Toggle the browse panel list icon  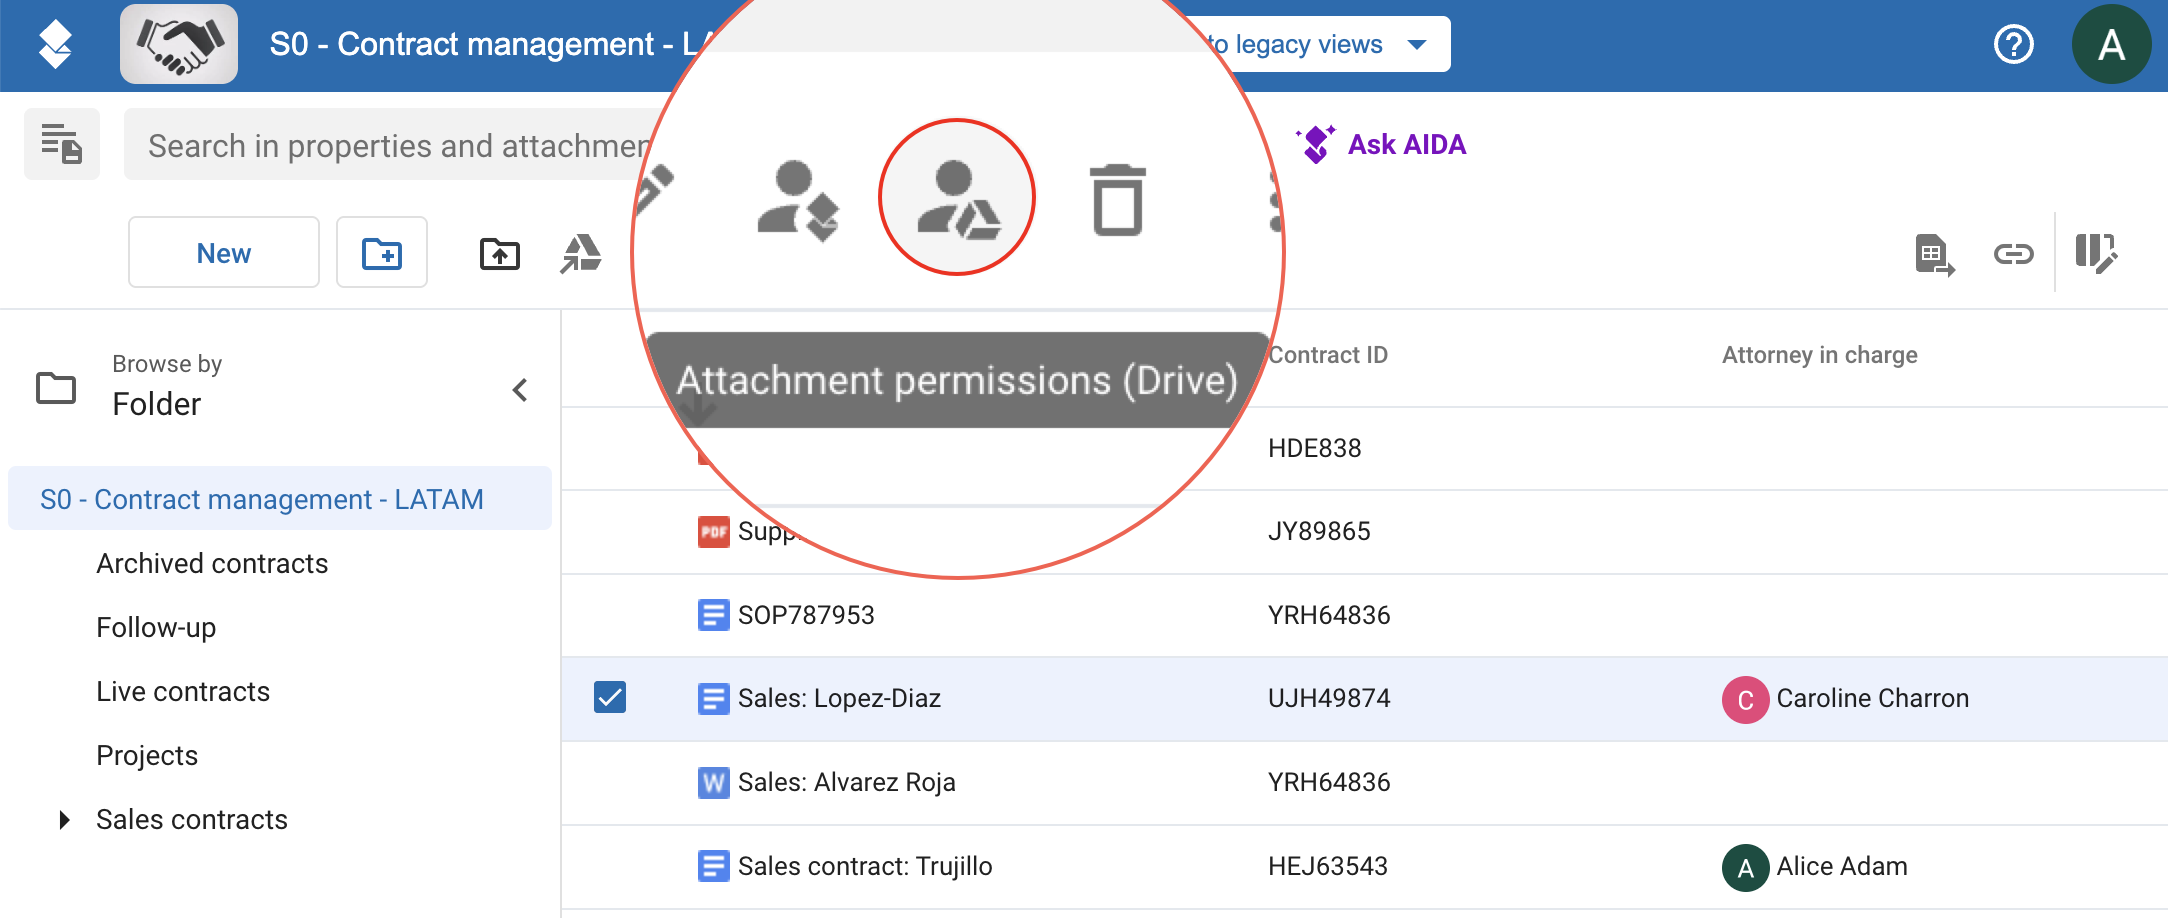(62, 145)
